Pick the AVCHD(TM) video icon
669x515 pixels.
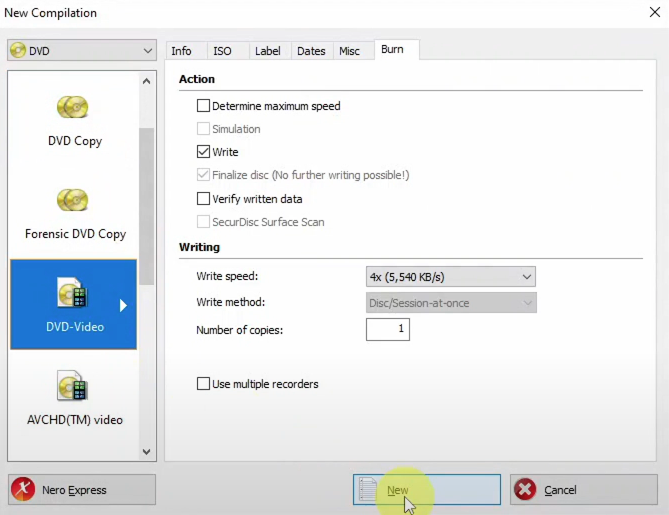point(73,386)
